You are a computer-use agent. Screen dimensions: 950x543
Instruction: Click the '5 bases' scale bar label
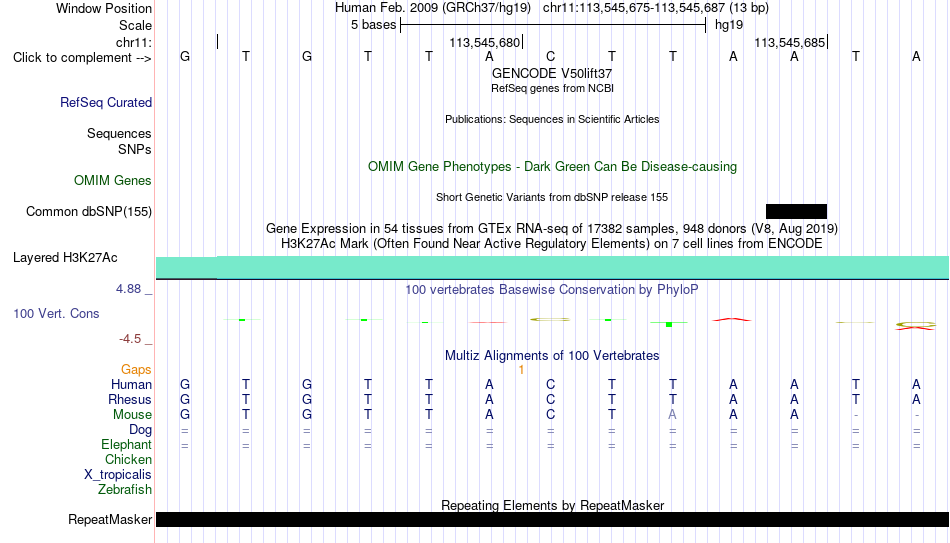coord(373,25)
